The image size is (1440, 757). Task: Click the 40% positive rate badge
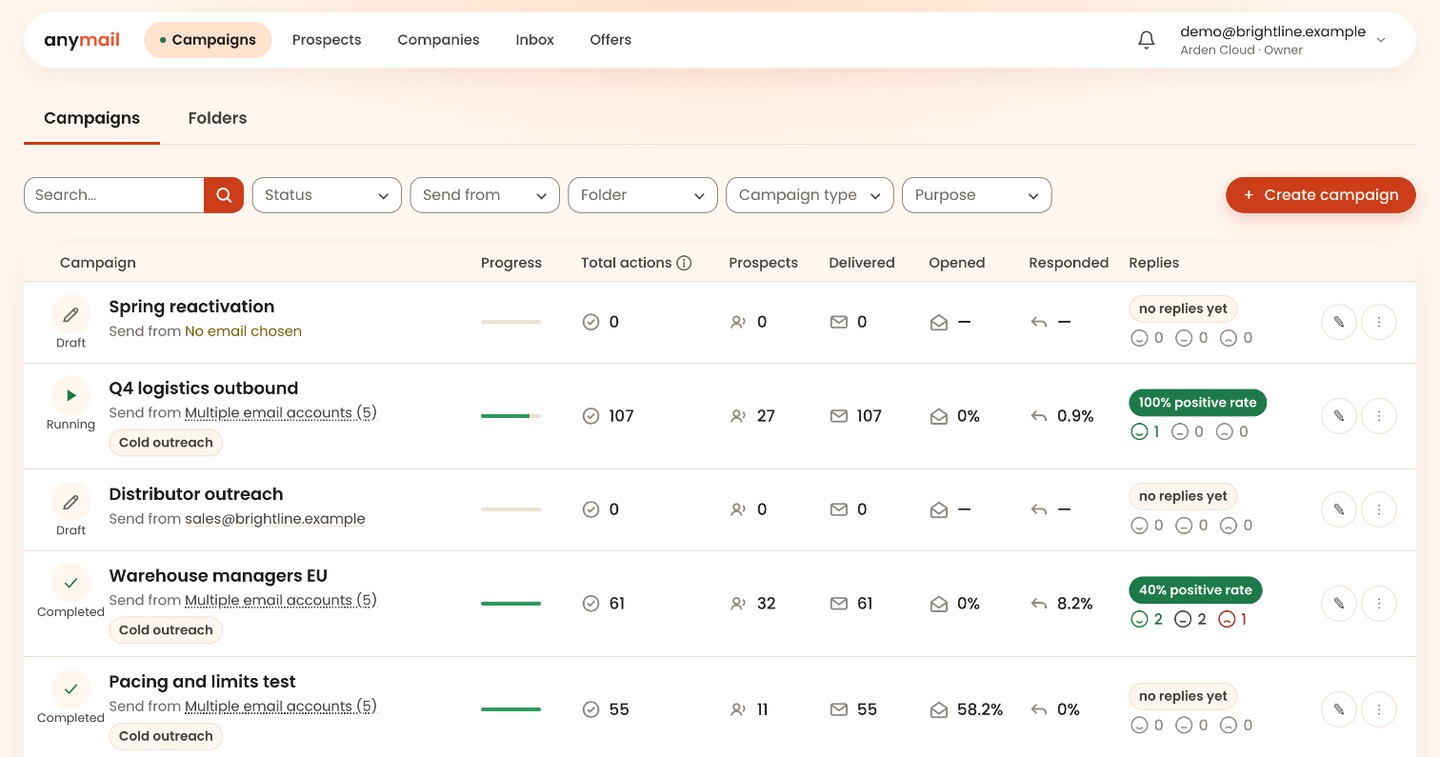point(1196,590)
